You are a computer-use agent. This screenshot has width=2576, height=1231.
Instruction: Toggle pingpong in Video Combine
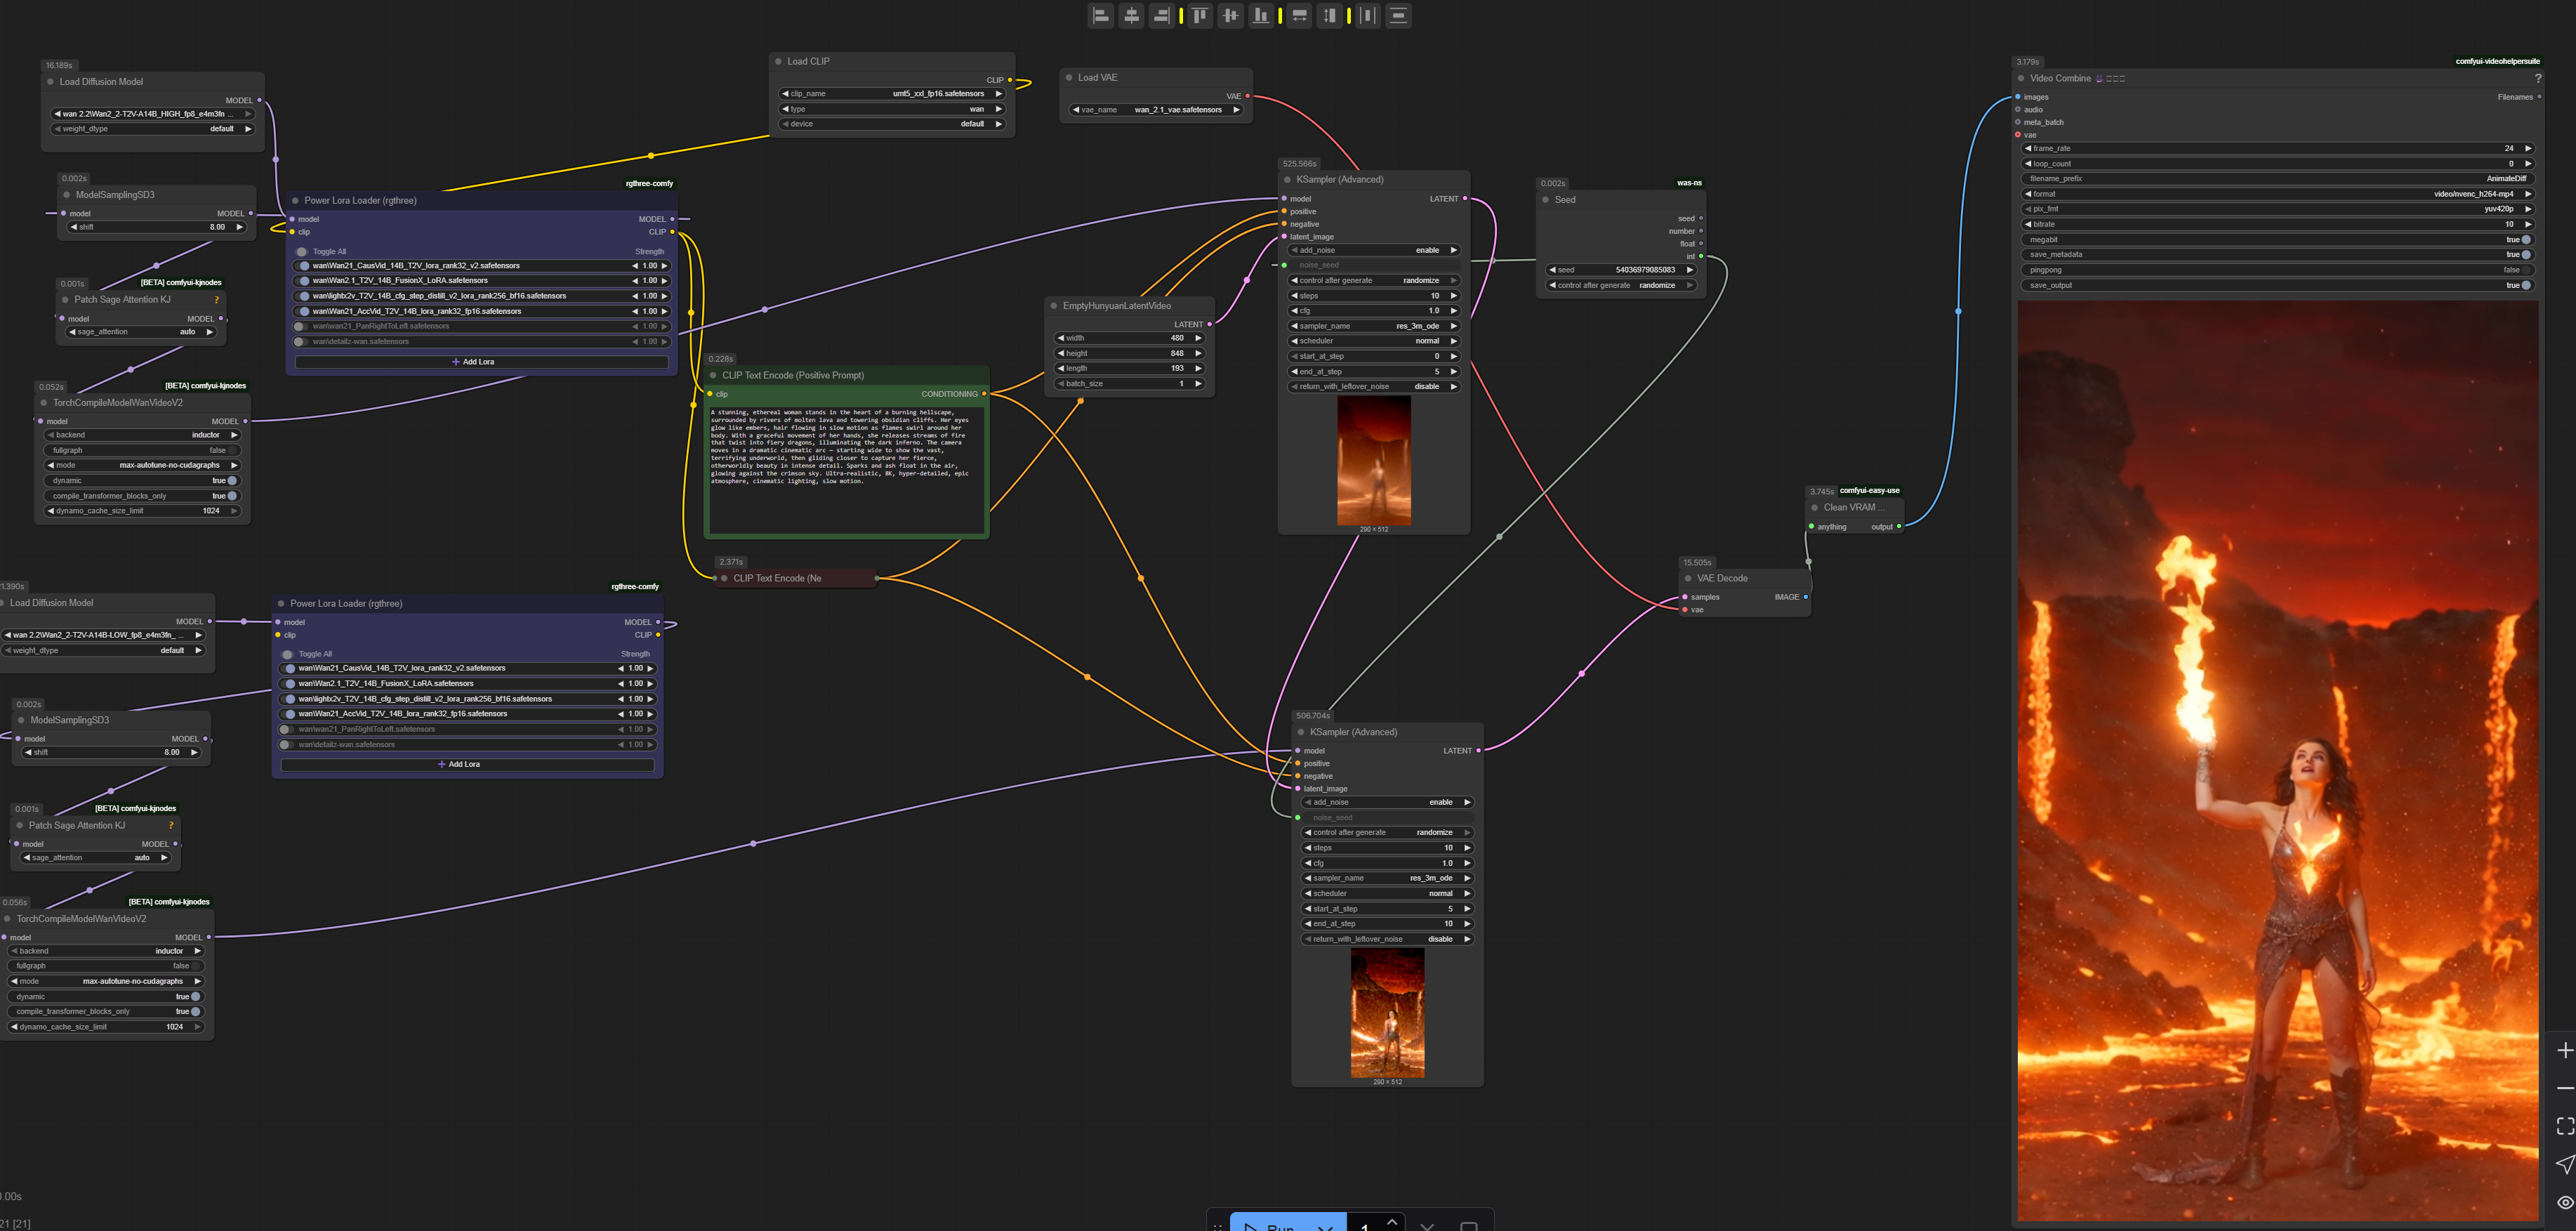pyautogui.click(x=2525, y=270)
